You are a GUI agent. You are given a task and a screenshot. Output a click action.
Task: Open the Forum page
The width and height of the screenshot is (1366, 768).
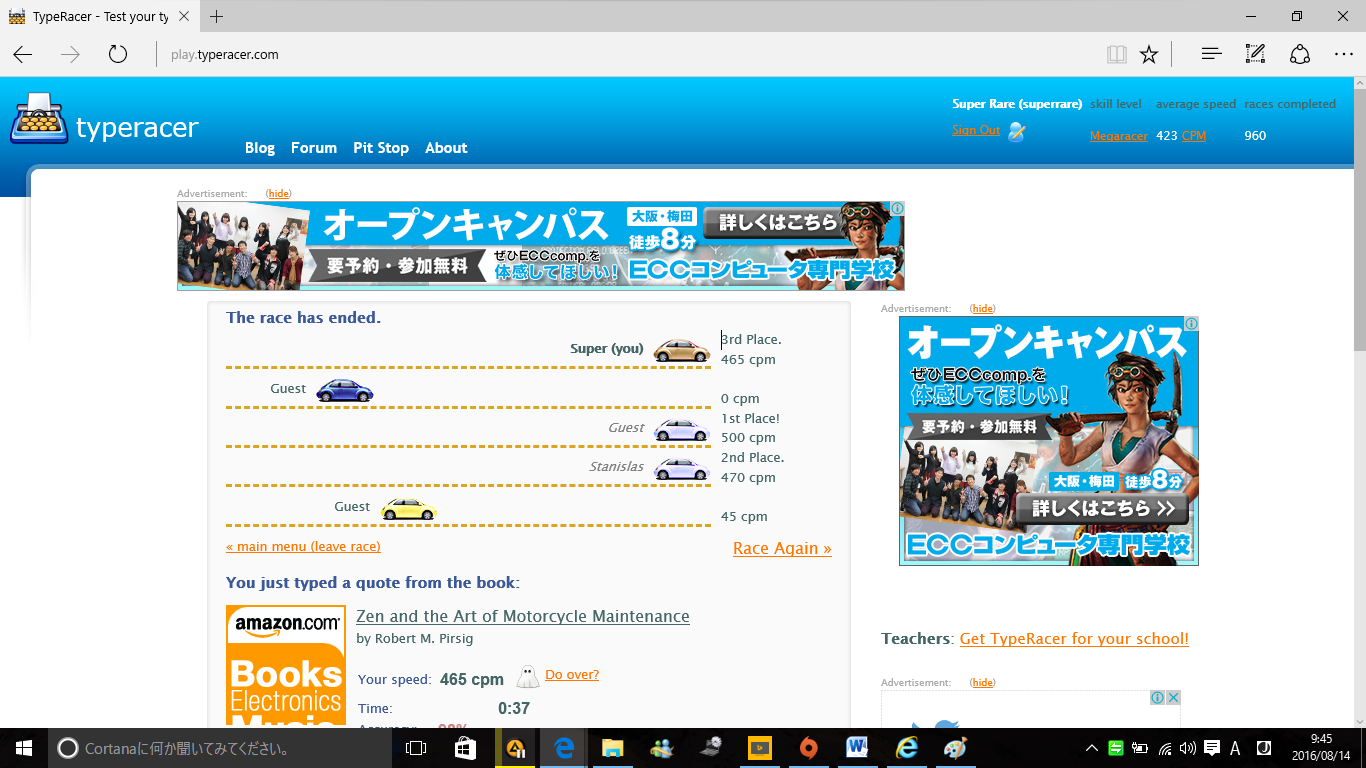point(314,148)
